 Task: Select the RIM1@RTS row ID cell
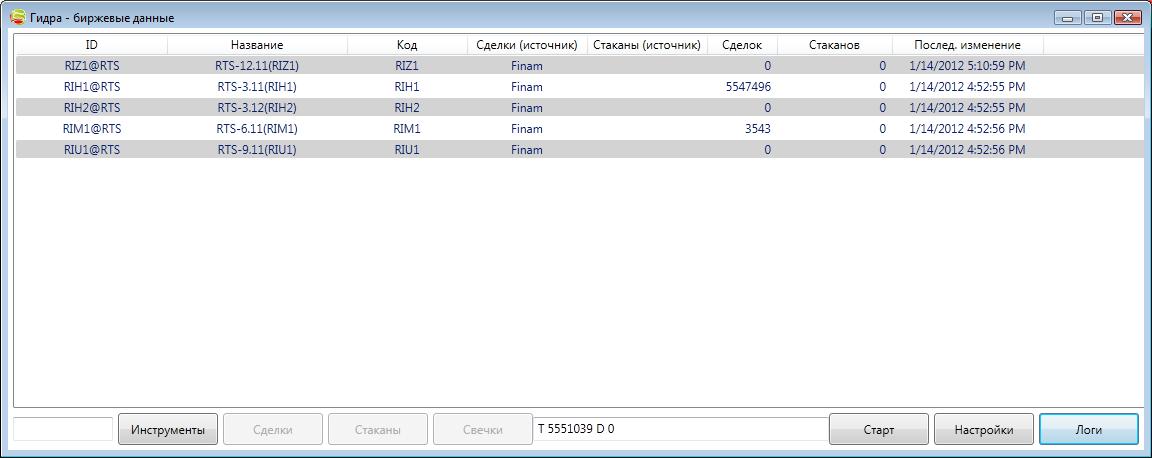[x=92, y=129]
